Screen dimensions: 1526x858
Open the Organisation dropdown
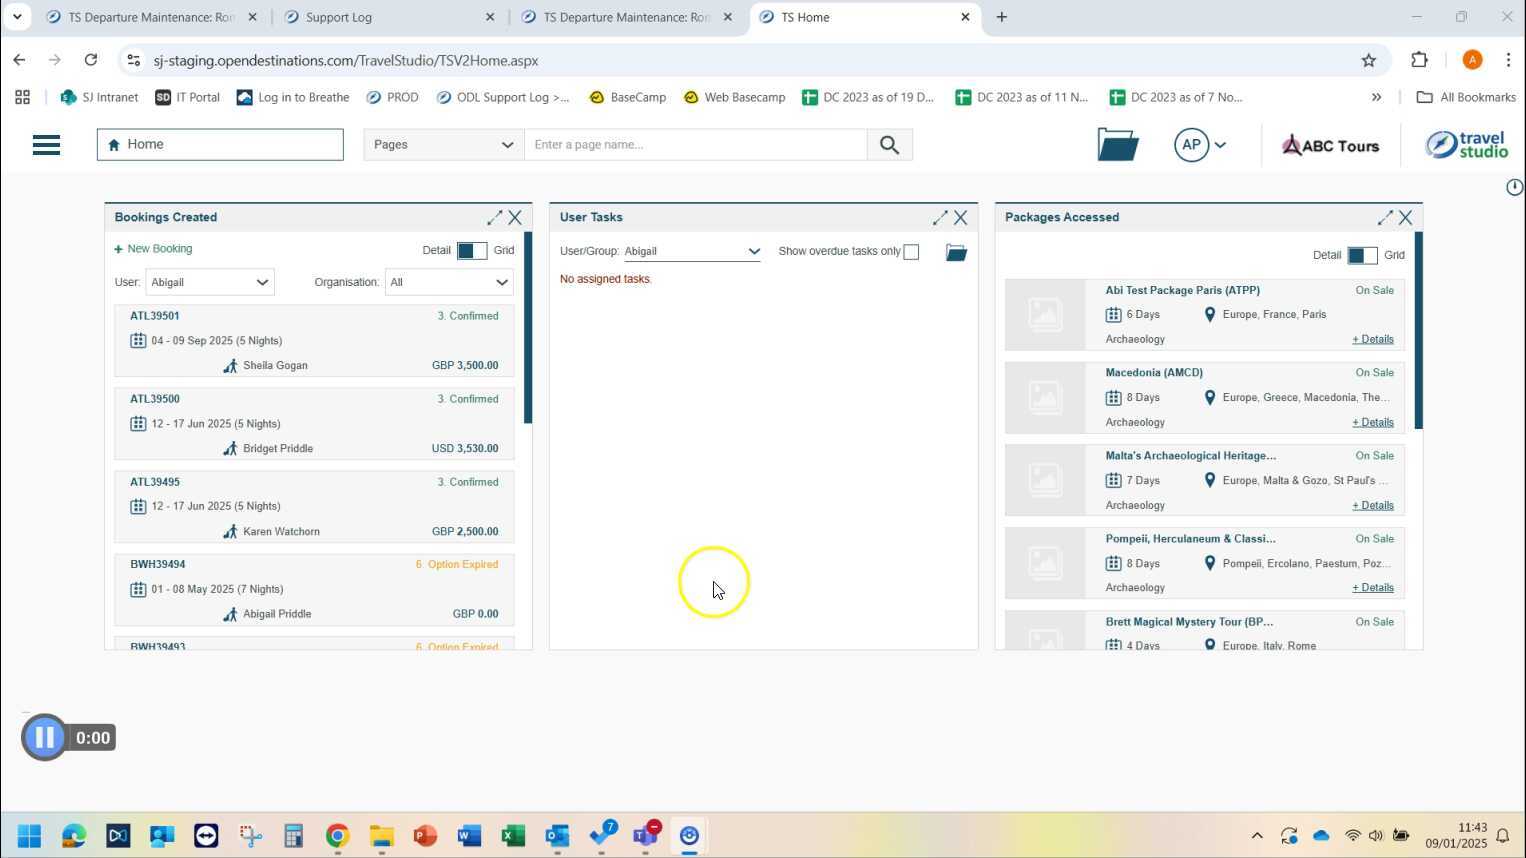[449, 283]
